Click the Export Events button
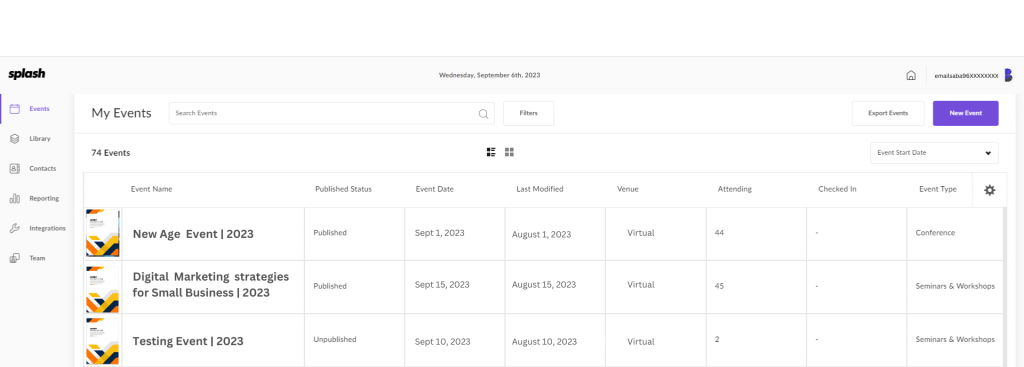 point(888,113)
